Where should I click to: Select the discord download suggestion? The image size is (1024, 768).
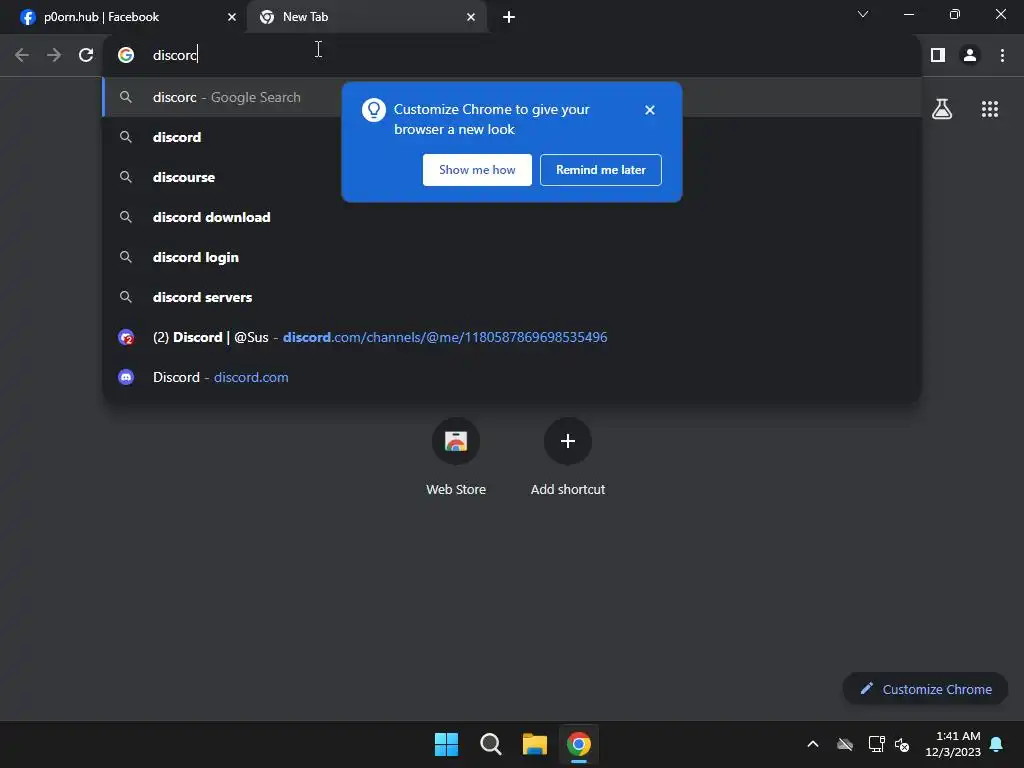(x=512, y=217)
